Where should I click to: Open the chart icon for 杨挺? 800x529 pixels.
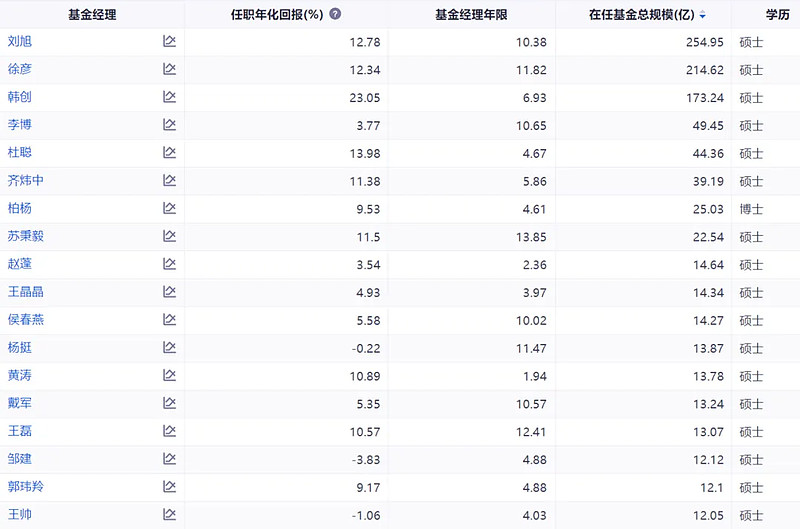click(x=169, y=347)
